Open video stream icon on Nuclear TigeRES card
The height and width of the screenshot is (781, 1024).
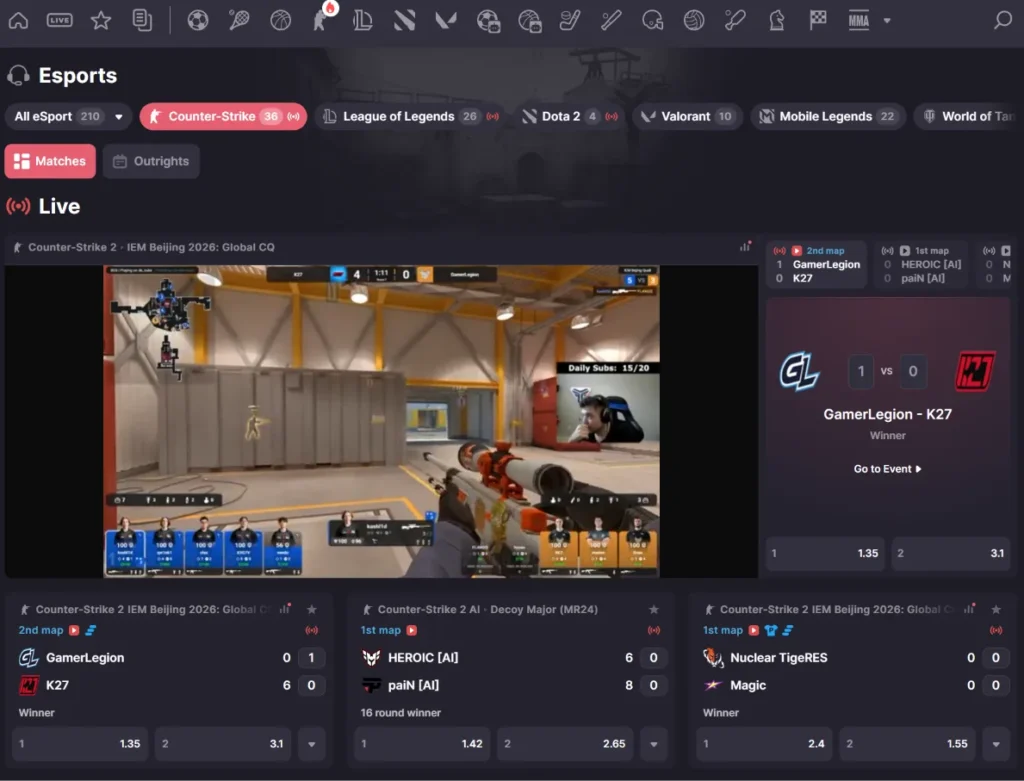tap(754, 630)
